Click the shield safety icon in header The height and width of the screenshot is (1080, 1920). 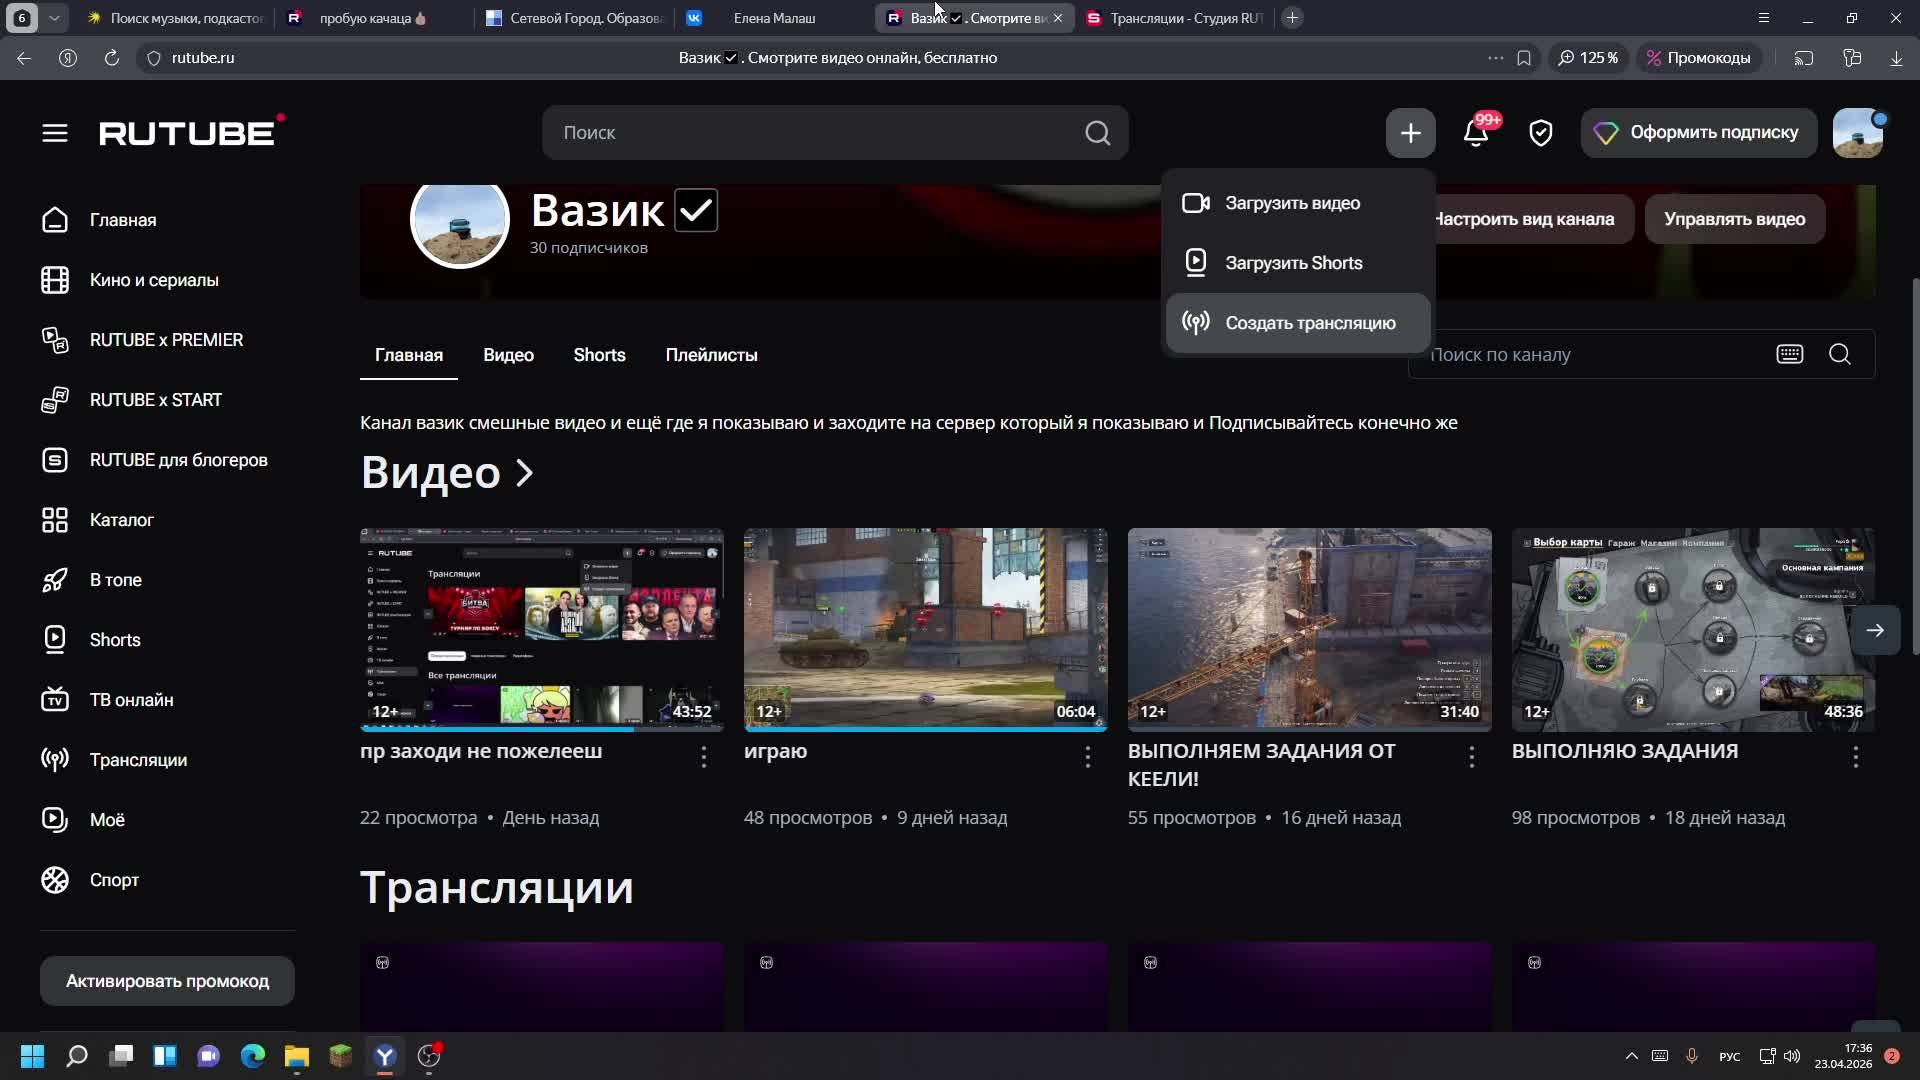1540,133
